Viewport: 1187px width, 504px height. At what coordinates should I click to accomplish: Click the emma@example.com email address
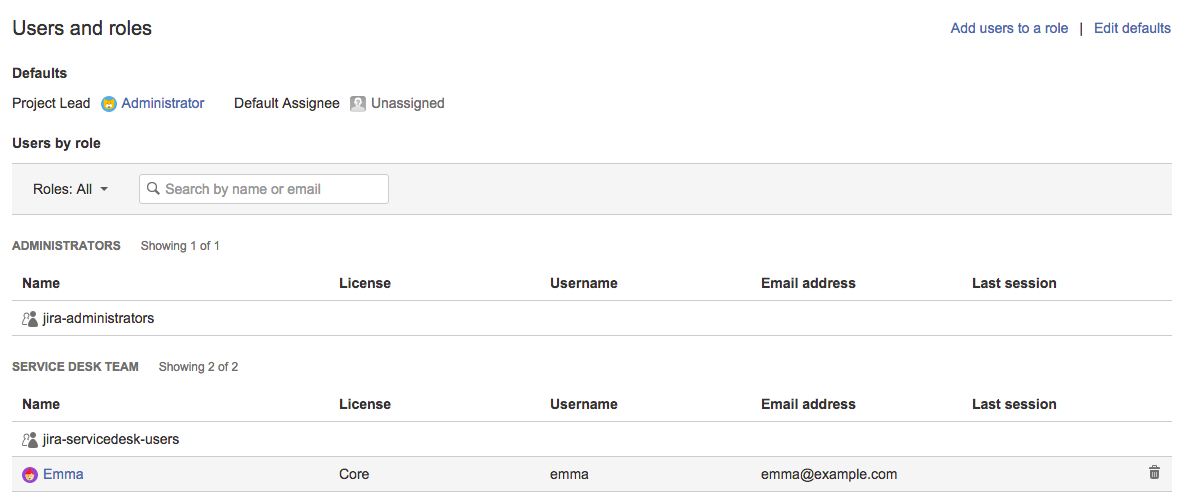829,474
